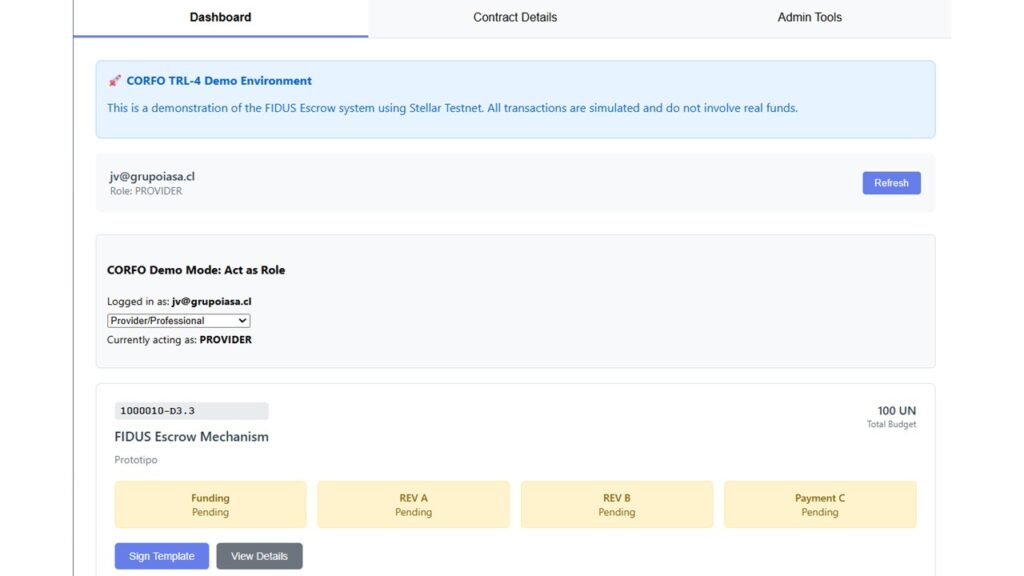Click the FIDUS Escrow Mechanism title
Image resolution: width=1024 pixels, height=576 pixels.
[x=191, y=437]
